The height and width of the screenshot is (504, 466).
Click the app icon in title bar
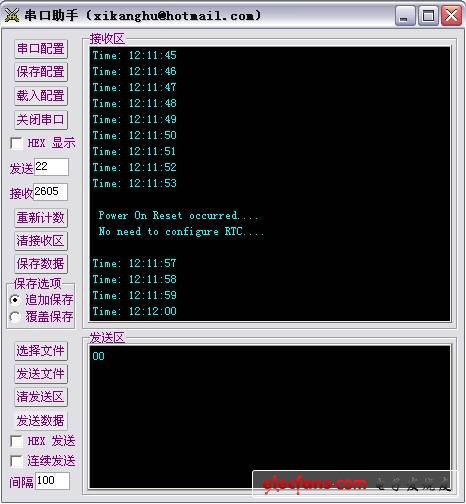[11, 15]
